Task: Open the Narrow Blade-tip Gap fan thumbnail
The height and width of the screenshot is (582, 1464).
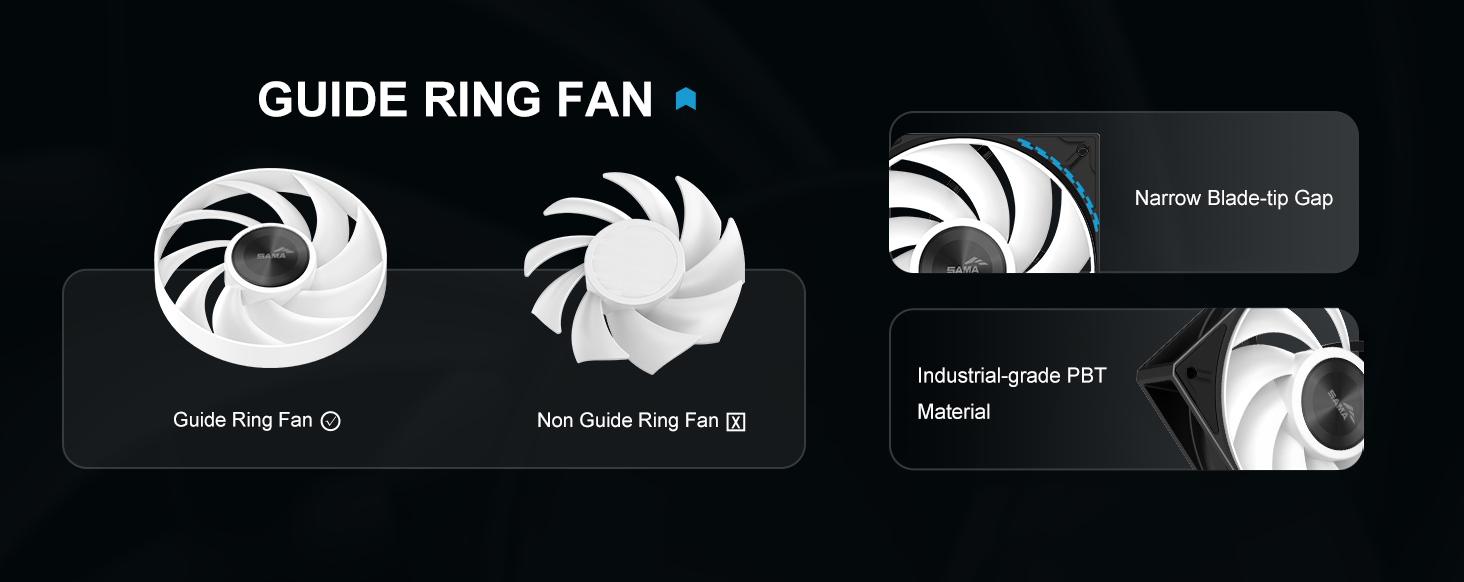Action: point(994,203)
